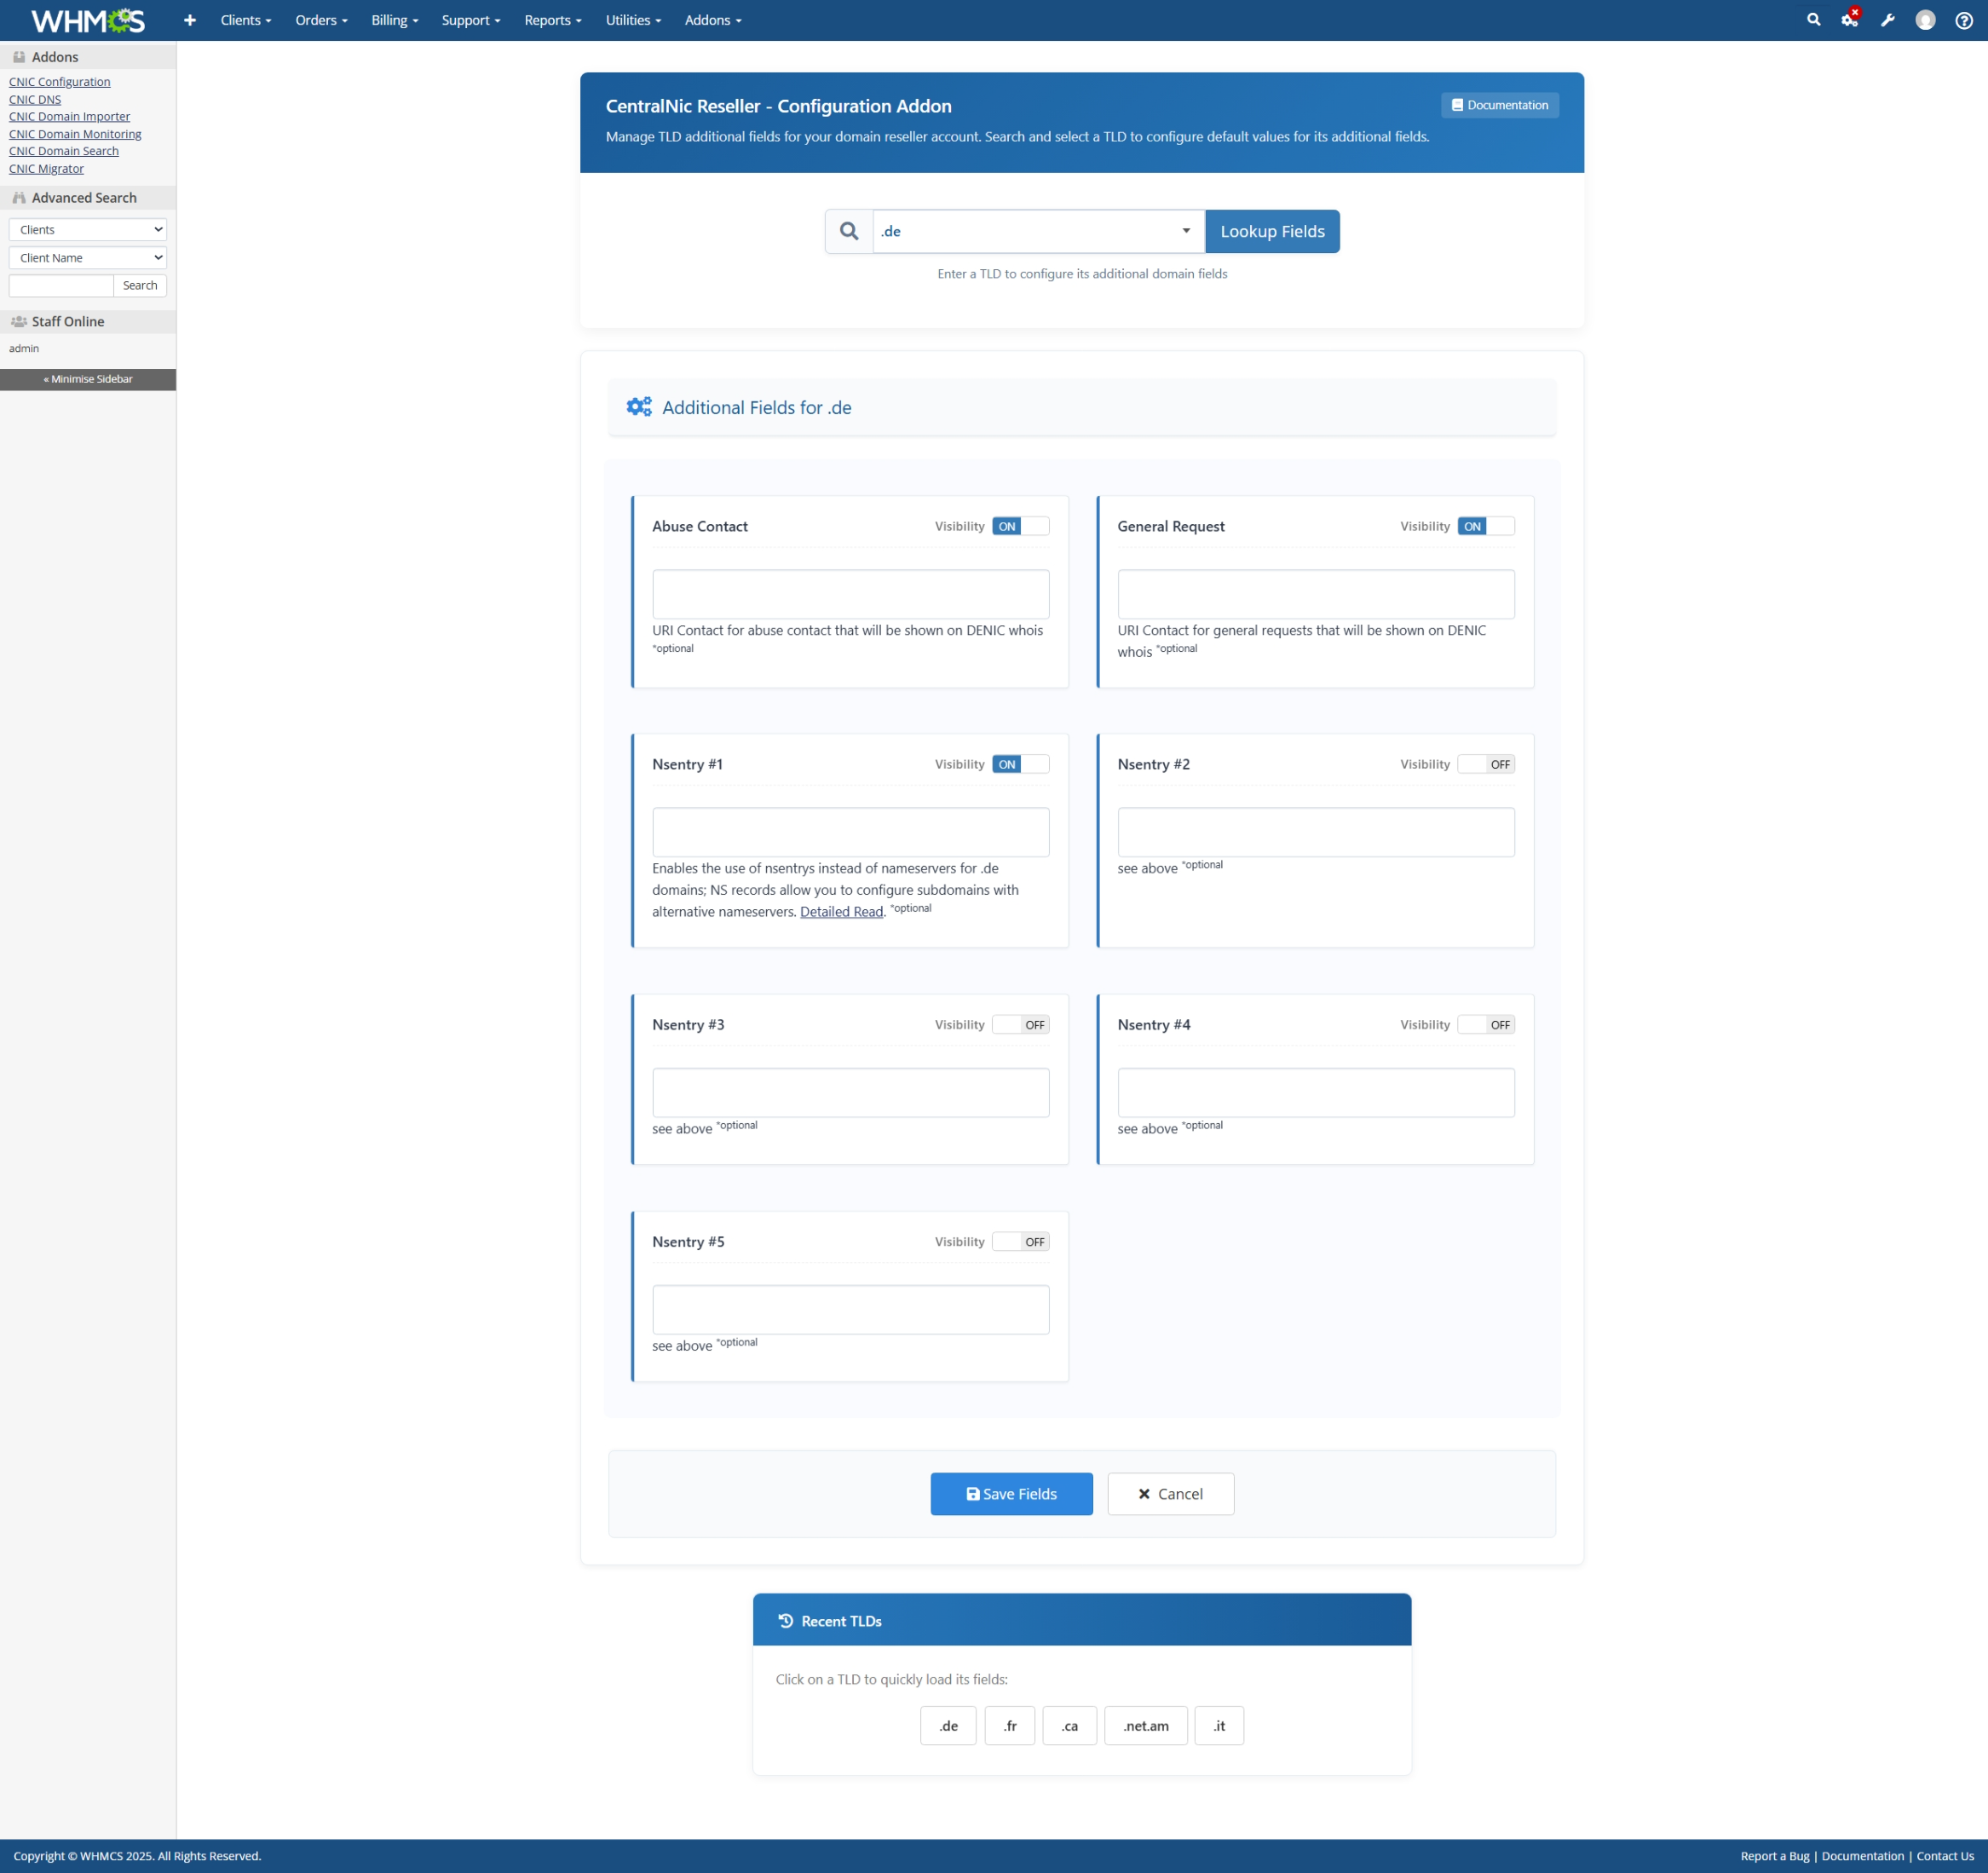The image size is (1988, 1873).
Task: Open the Documentation button in header
Action: tap(1499, 105)
